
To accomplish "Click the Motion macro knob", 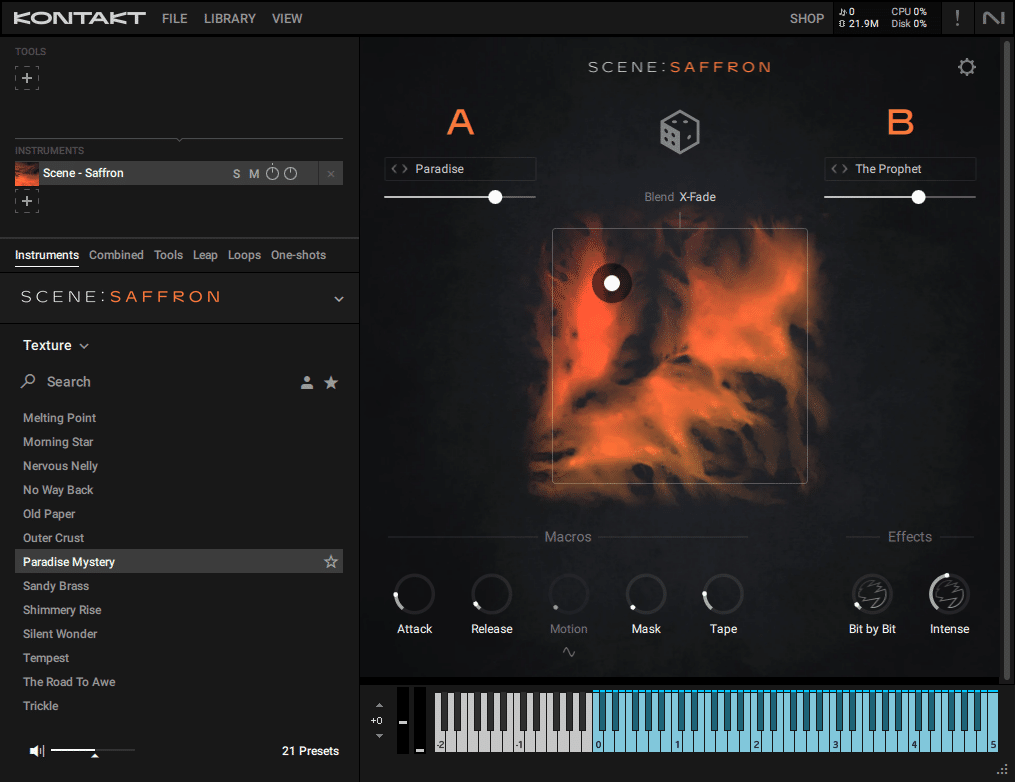I will pyautogui.click(x=568, y=594).
